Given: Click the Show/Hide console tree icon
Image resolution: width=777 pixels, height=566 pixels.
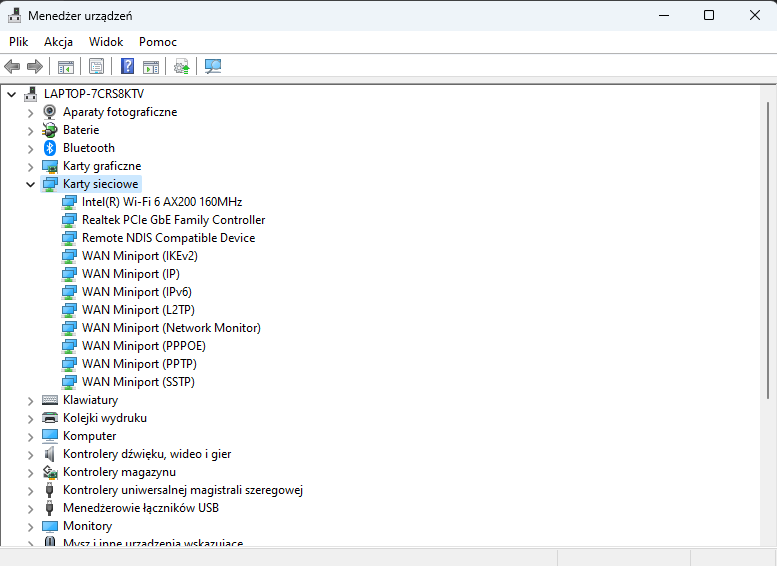Looking at the screenshot, I should [65, 66].
